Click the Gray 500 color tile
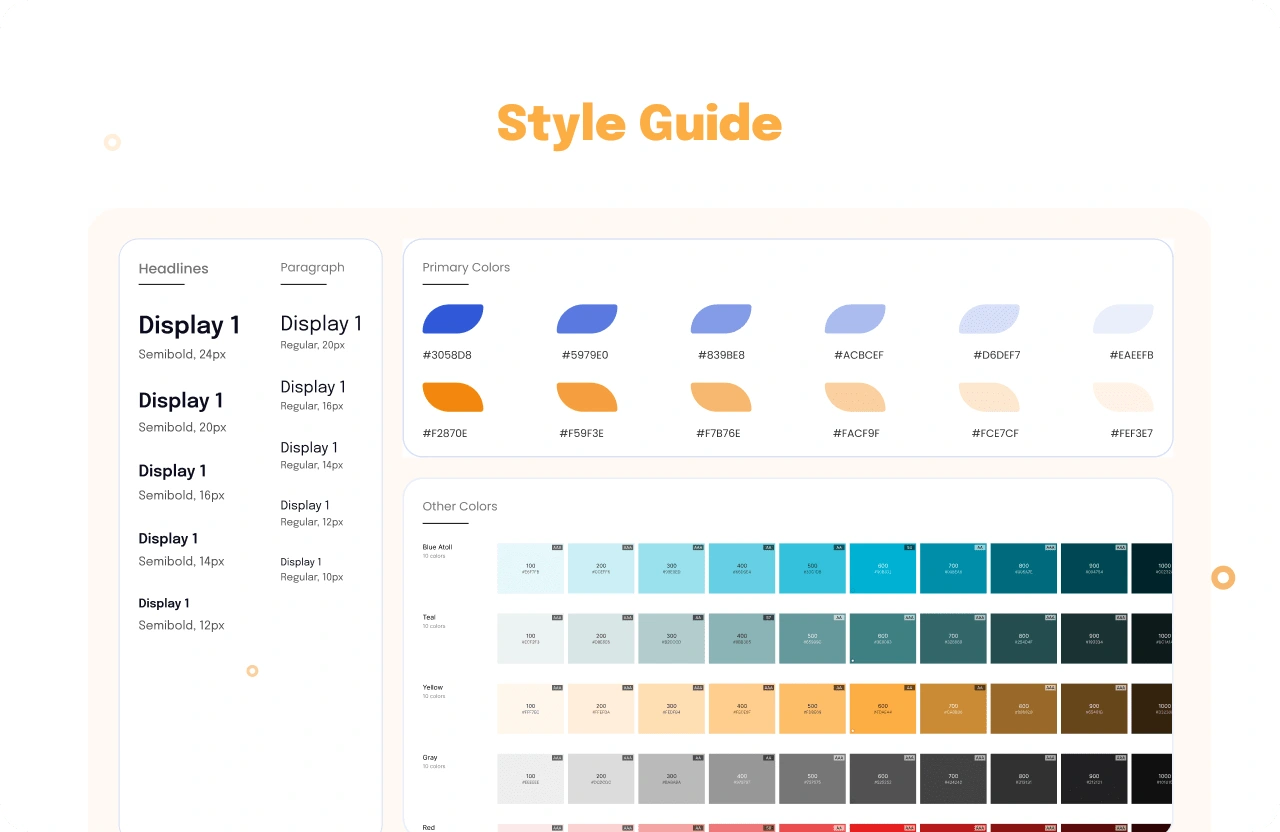The height and width of the screenshot is (832, 1280). (812, 778)
